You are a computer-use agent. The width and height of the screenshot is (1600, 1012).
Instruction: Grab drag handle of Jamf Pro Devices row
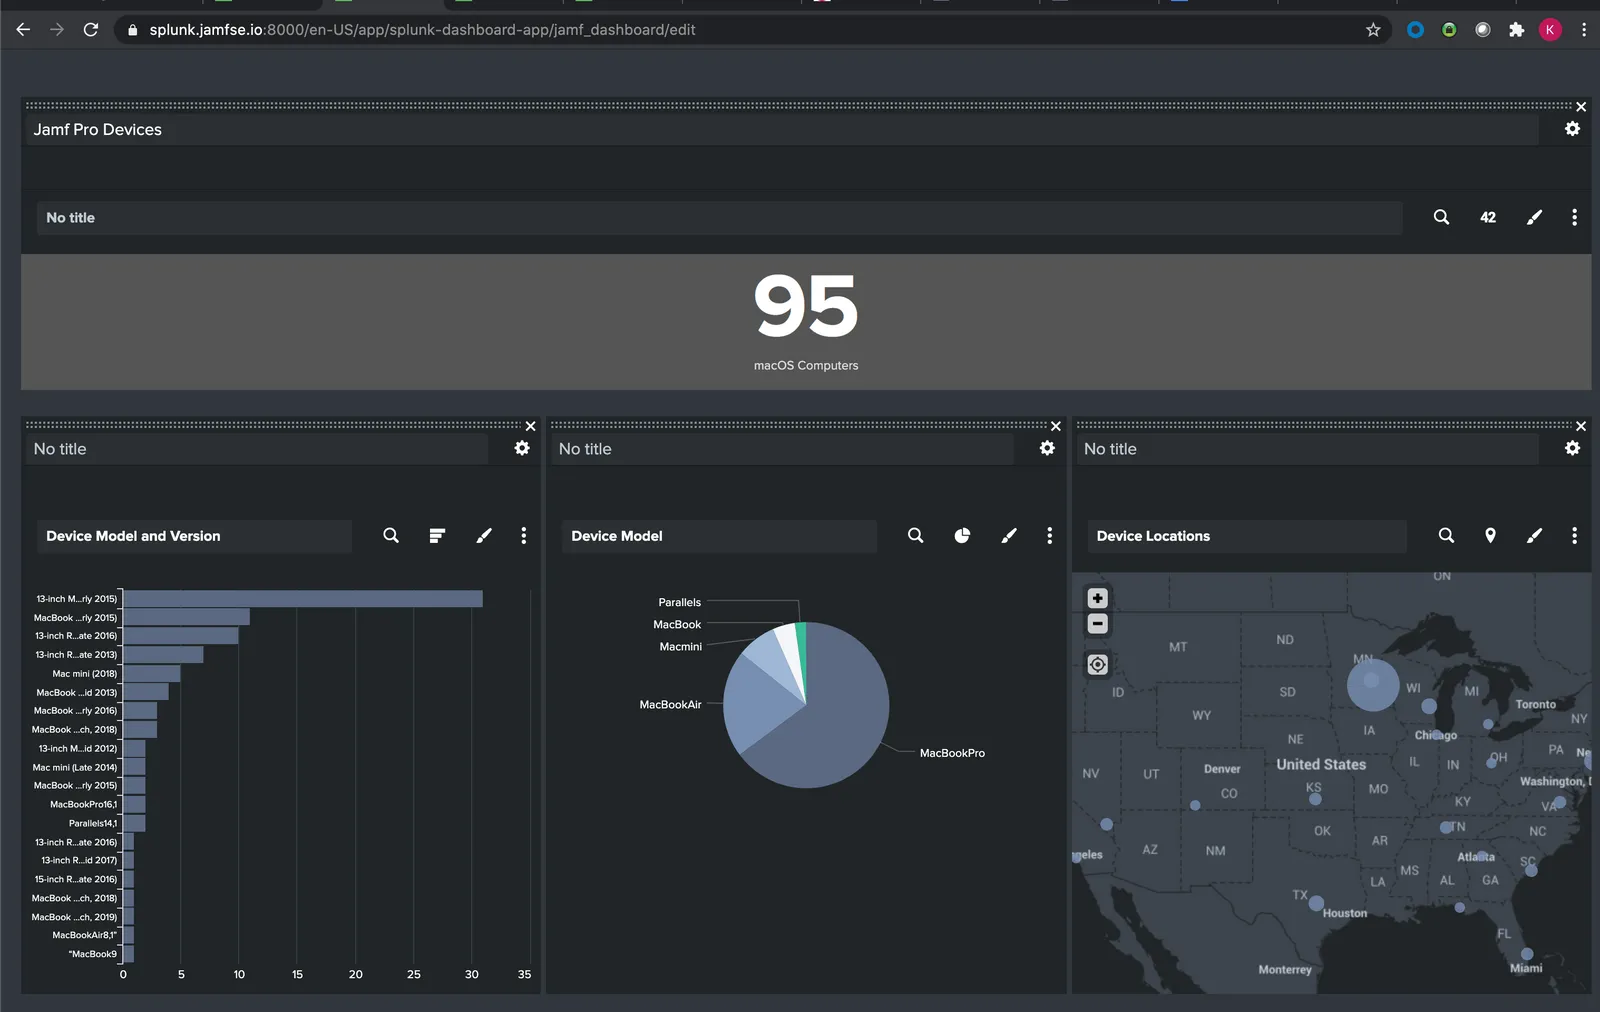tap(798, 105)
